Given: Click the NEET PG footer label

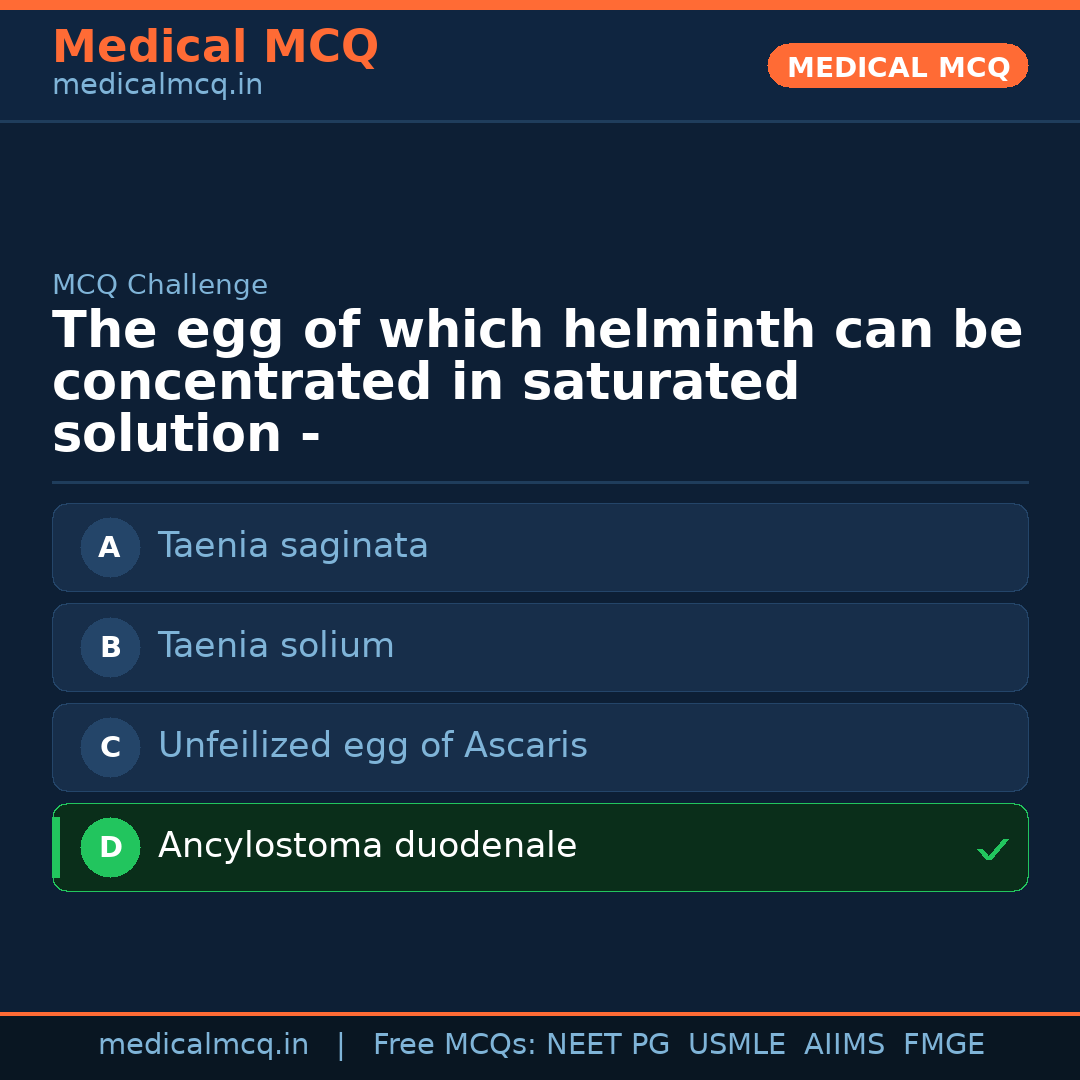Looking at the screenshot, I should tap(608, 1045).
